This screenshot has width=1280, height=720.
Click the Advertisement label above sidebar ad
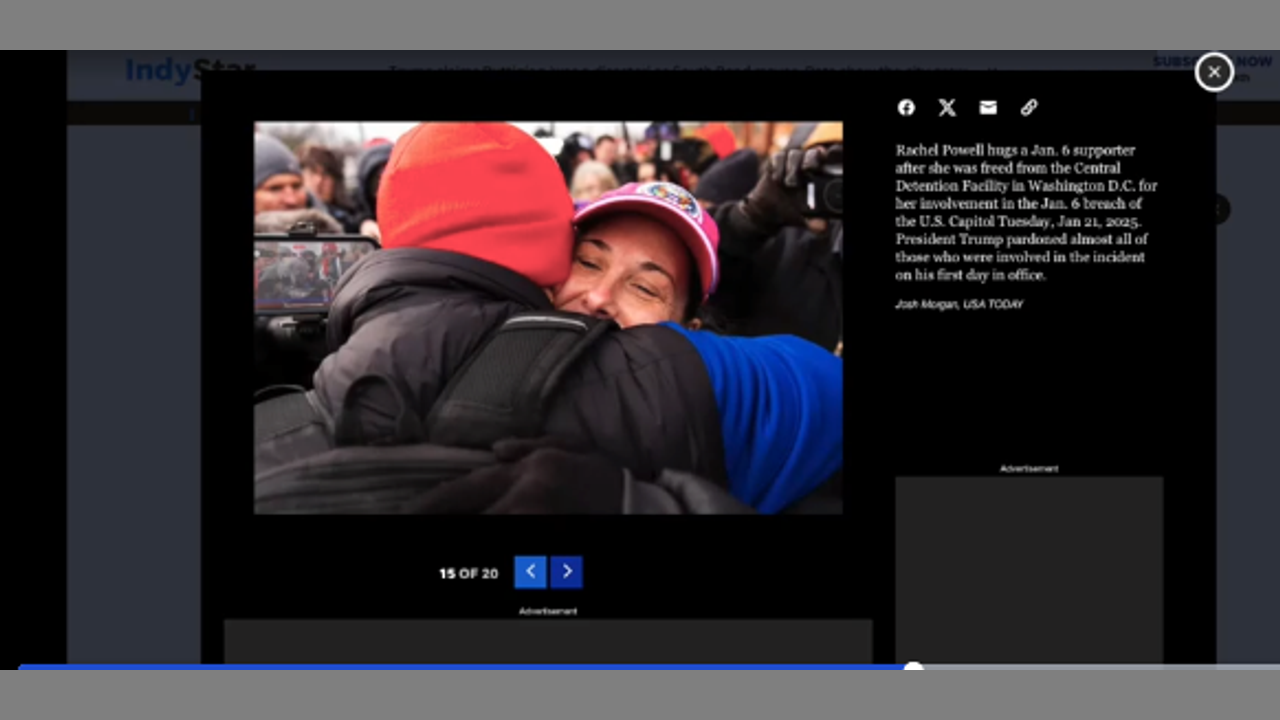(1028, 468)
